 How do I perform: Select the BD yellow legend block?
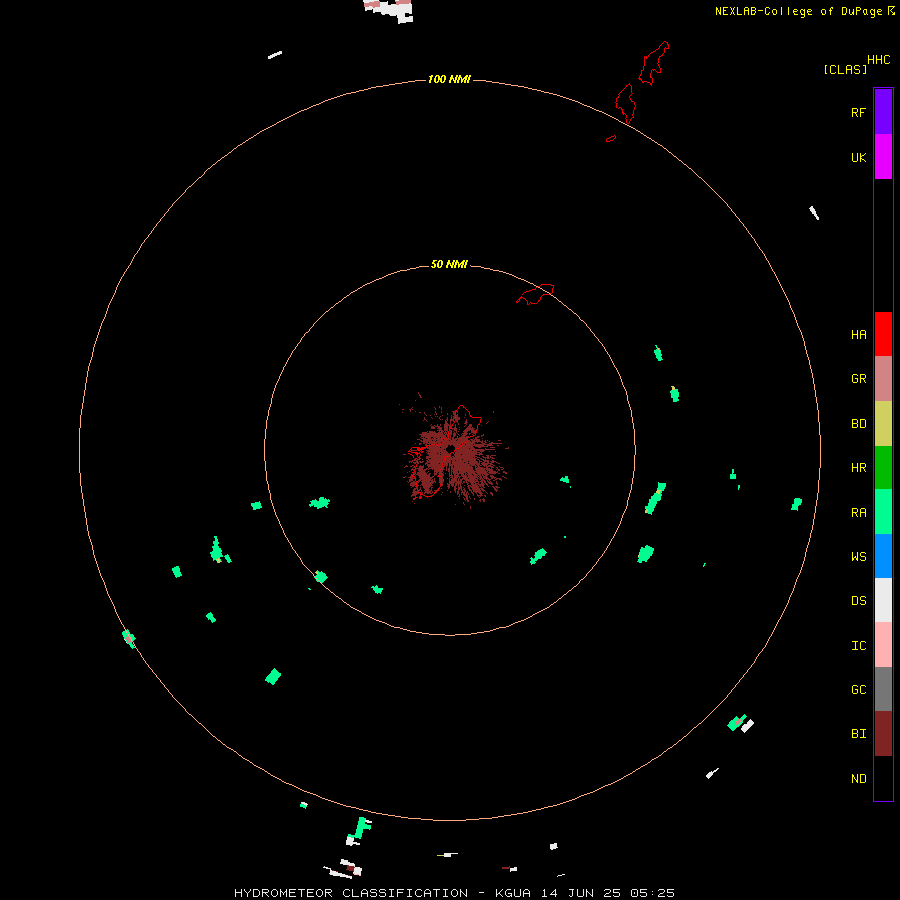[883, 424]
